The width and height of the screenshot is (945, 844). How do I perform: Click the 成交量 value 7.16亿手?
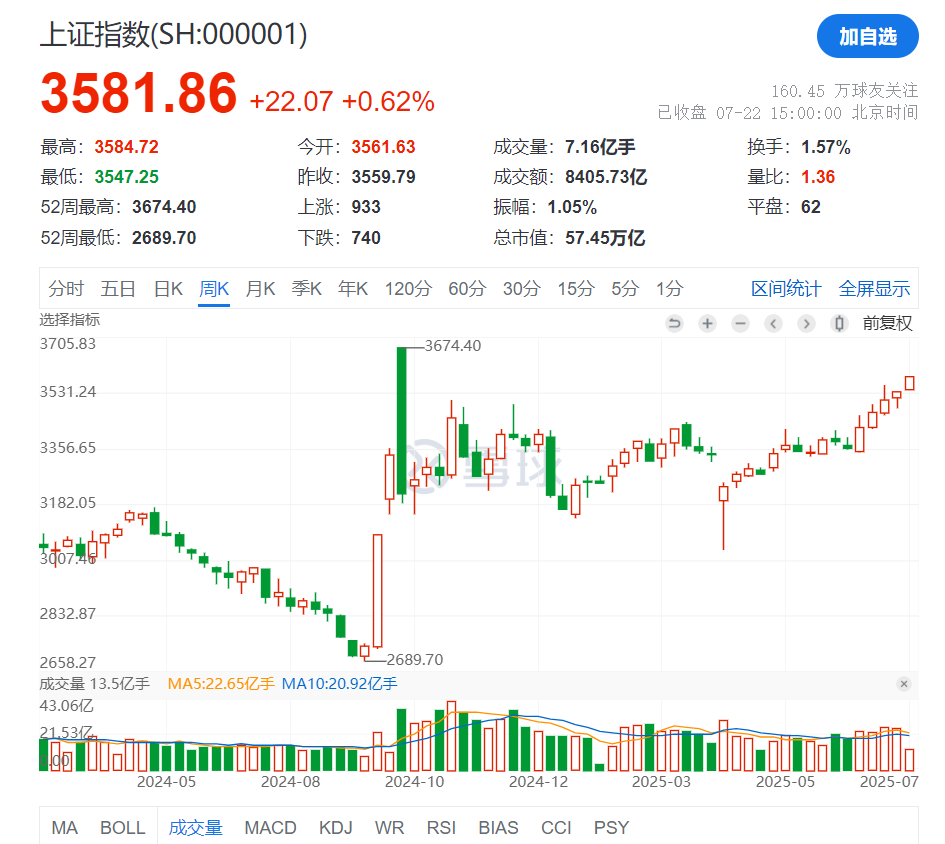600,146
